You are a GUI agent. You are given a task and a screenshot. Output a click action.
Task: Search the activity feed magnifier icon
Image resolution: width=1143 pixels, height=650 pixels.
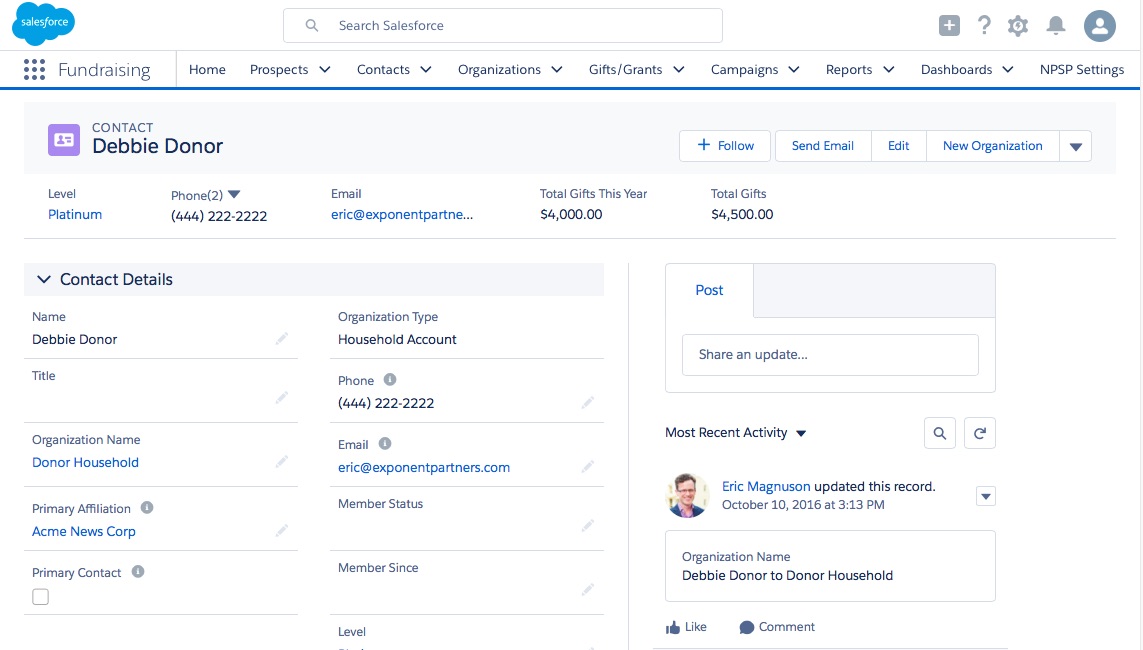(x=940, y=433)
